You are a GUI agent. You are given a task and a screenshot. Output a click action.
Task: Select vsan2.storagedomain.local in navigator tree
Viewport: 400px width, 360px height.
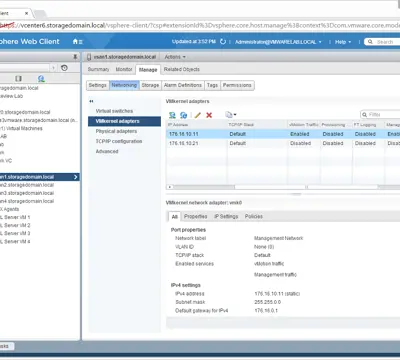point(27,185)
